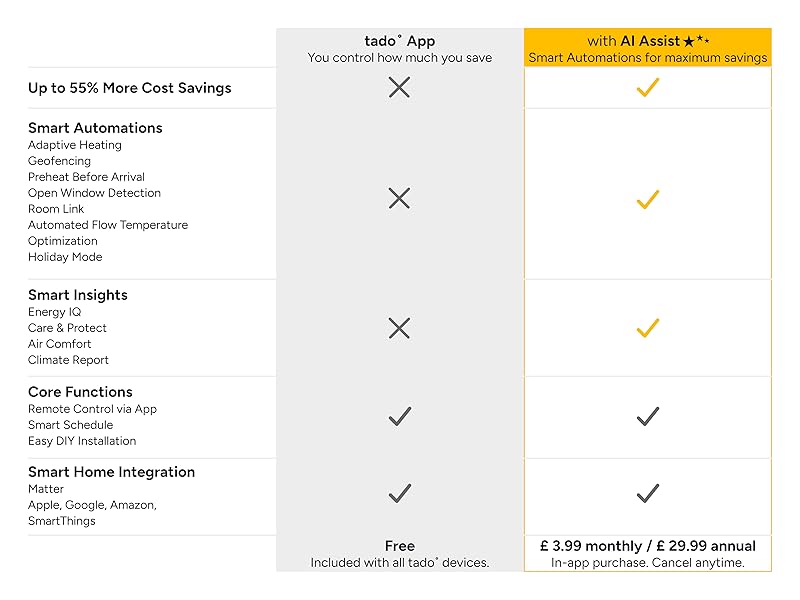Click the X mark in the Smart Insights row
The width and height of the screenshot is (800, 600).
(x=399, y=328)
